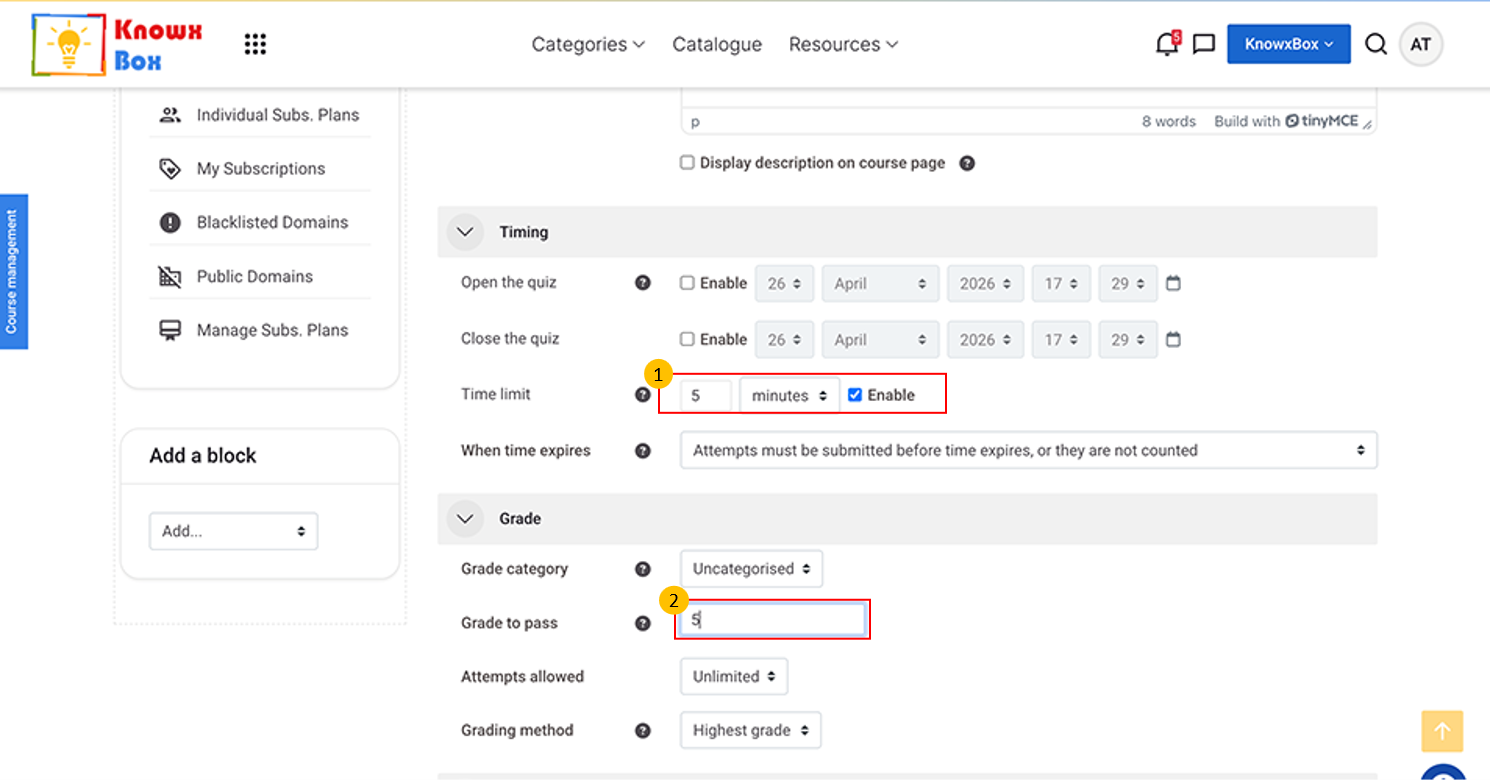Image resolution: width=1490 pixels, height=780 pixels.
Task: Enable the Close the quiz date checkbox
Action: 687,339
